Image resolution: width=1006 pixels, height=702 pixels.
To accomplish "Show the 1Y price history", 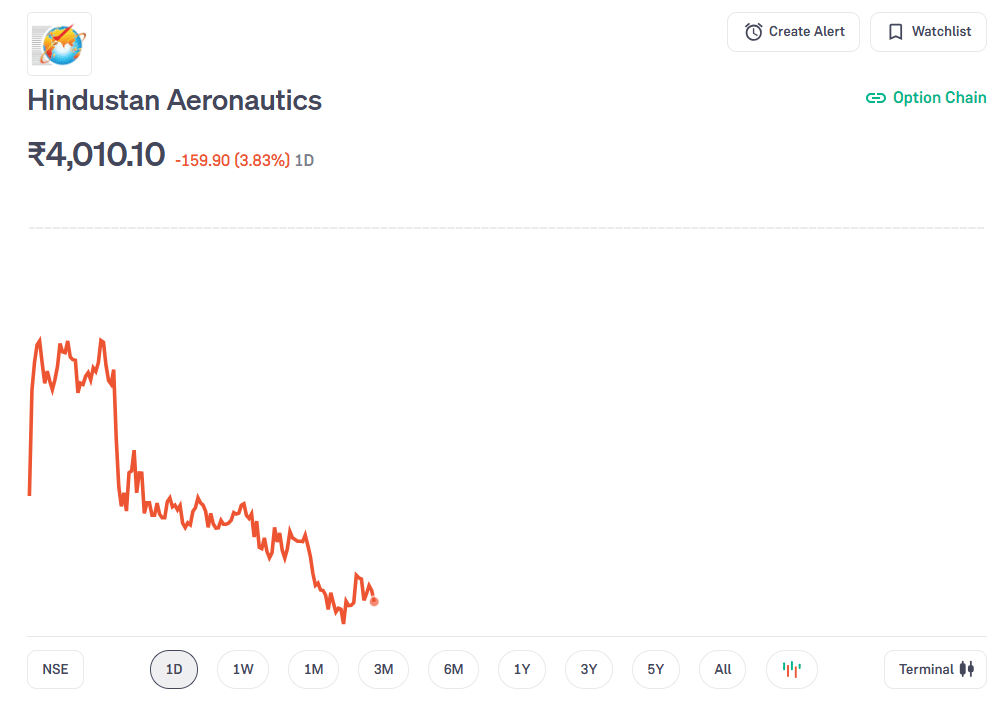I will tap(522, 669).
